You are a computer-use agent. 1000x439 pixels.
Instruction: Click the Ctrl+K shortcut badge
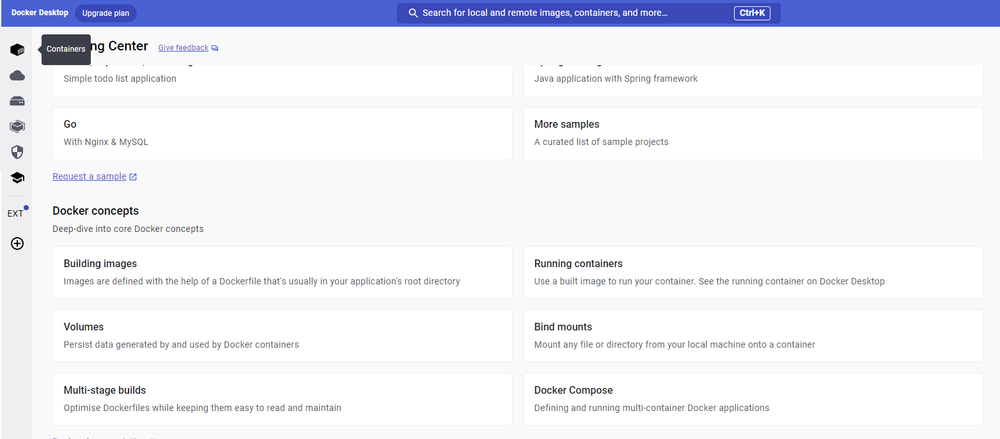point(752,13)
